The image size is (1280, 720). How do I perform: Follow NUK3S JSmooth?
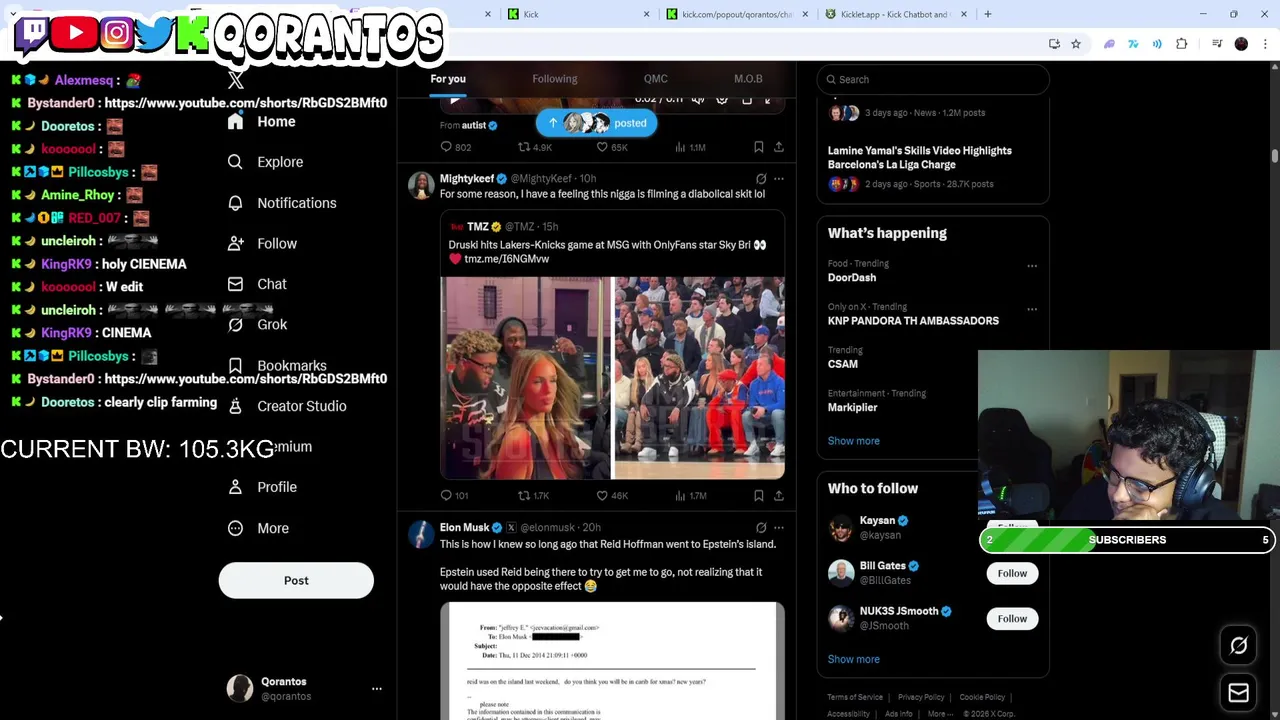pyautogui.click(x=1012, y=619)
